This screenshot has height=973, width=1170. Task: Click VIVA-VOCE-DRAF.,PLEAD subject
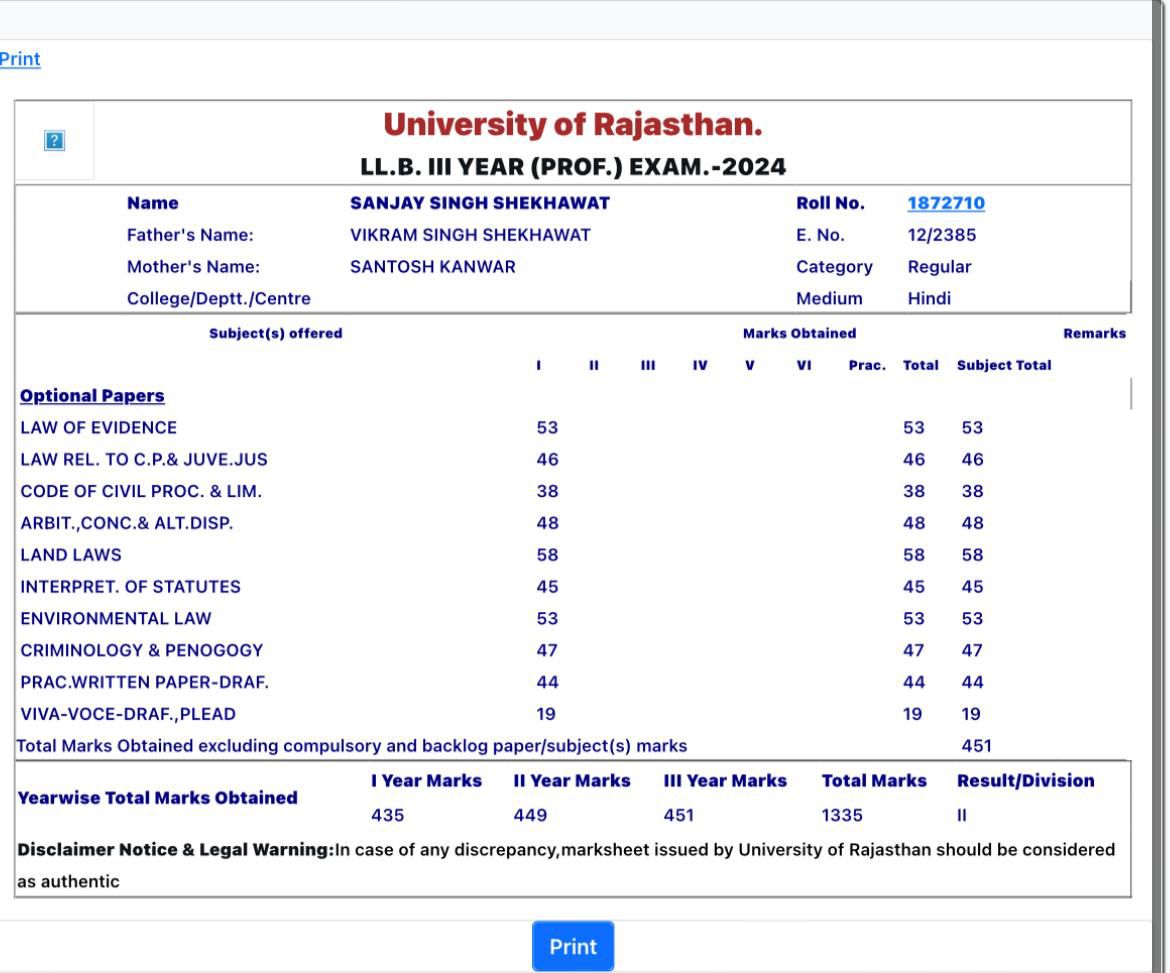point(128,714)
